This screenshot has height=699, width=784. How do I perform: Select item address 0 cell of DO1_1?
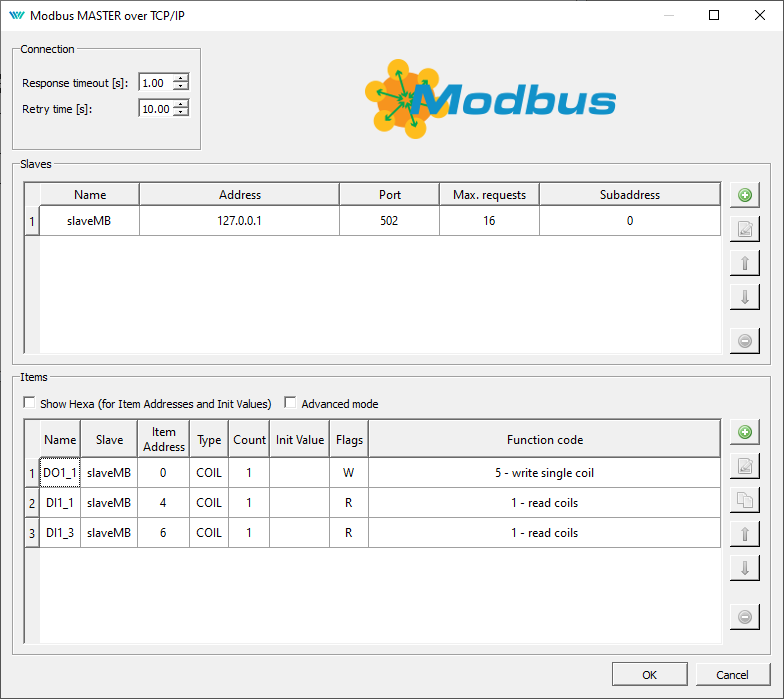[x=164, y=472]
